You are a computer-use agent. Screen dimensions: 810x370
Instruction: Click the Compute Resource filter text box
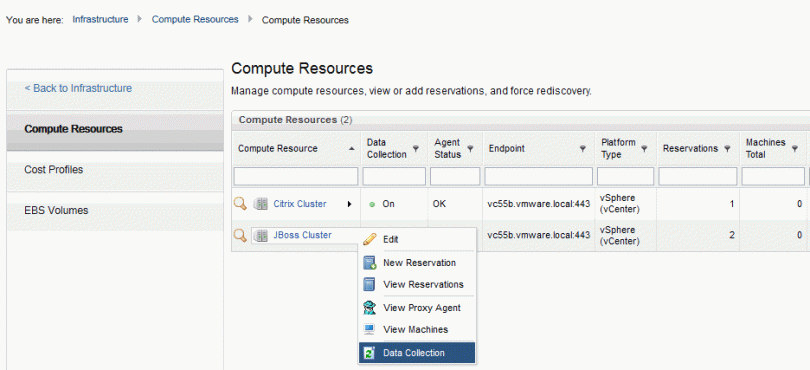tap(296, 176)
